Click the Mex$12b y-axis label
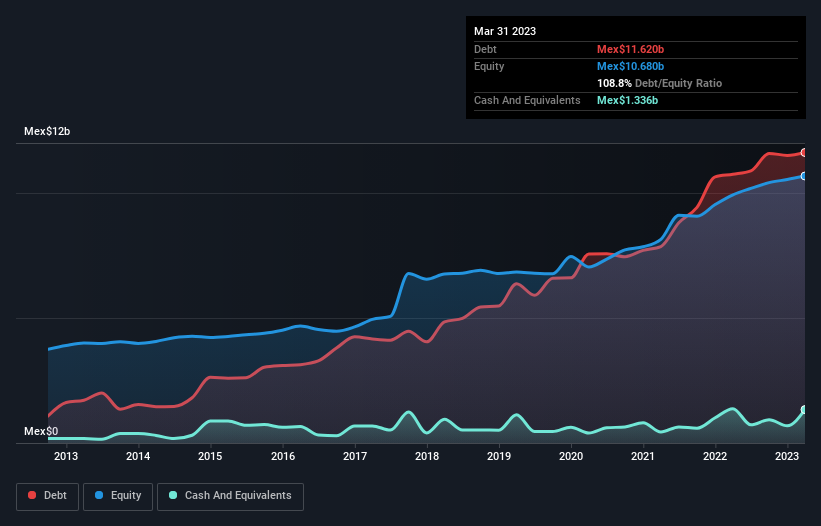 click(x=47, y=131)
